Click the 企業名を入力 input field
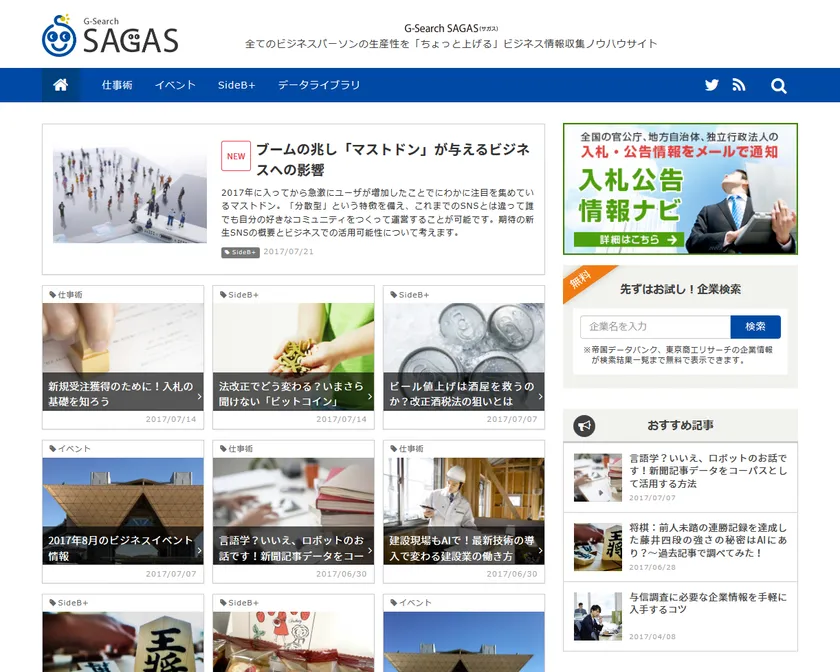 [x=655, y=327]
